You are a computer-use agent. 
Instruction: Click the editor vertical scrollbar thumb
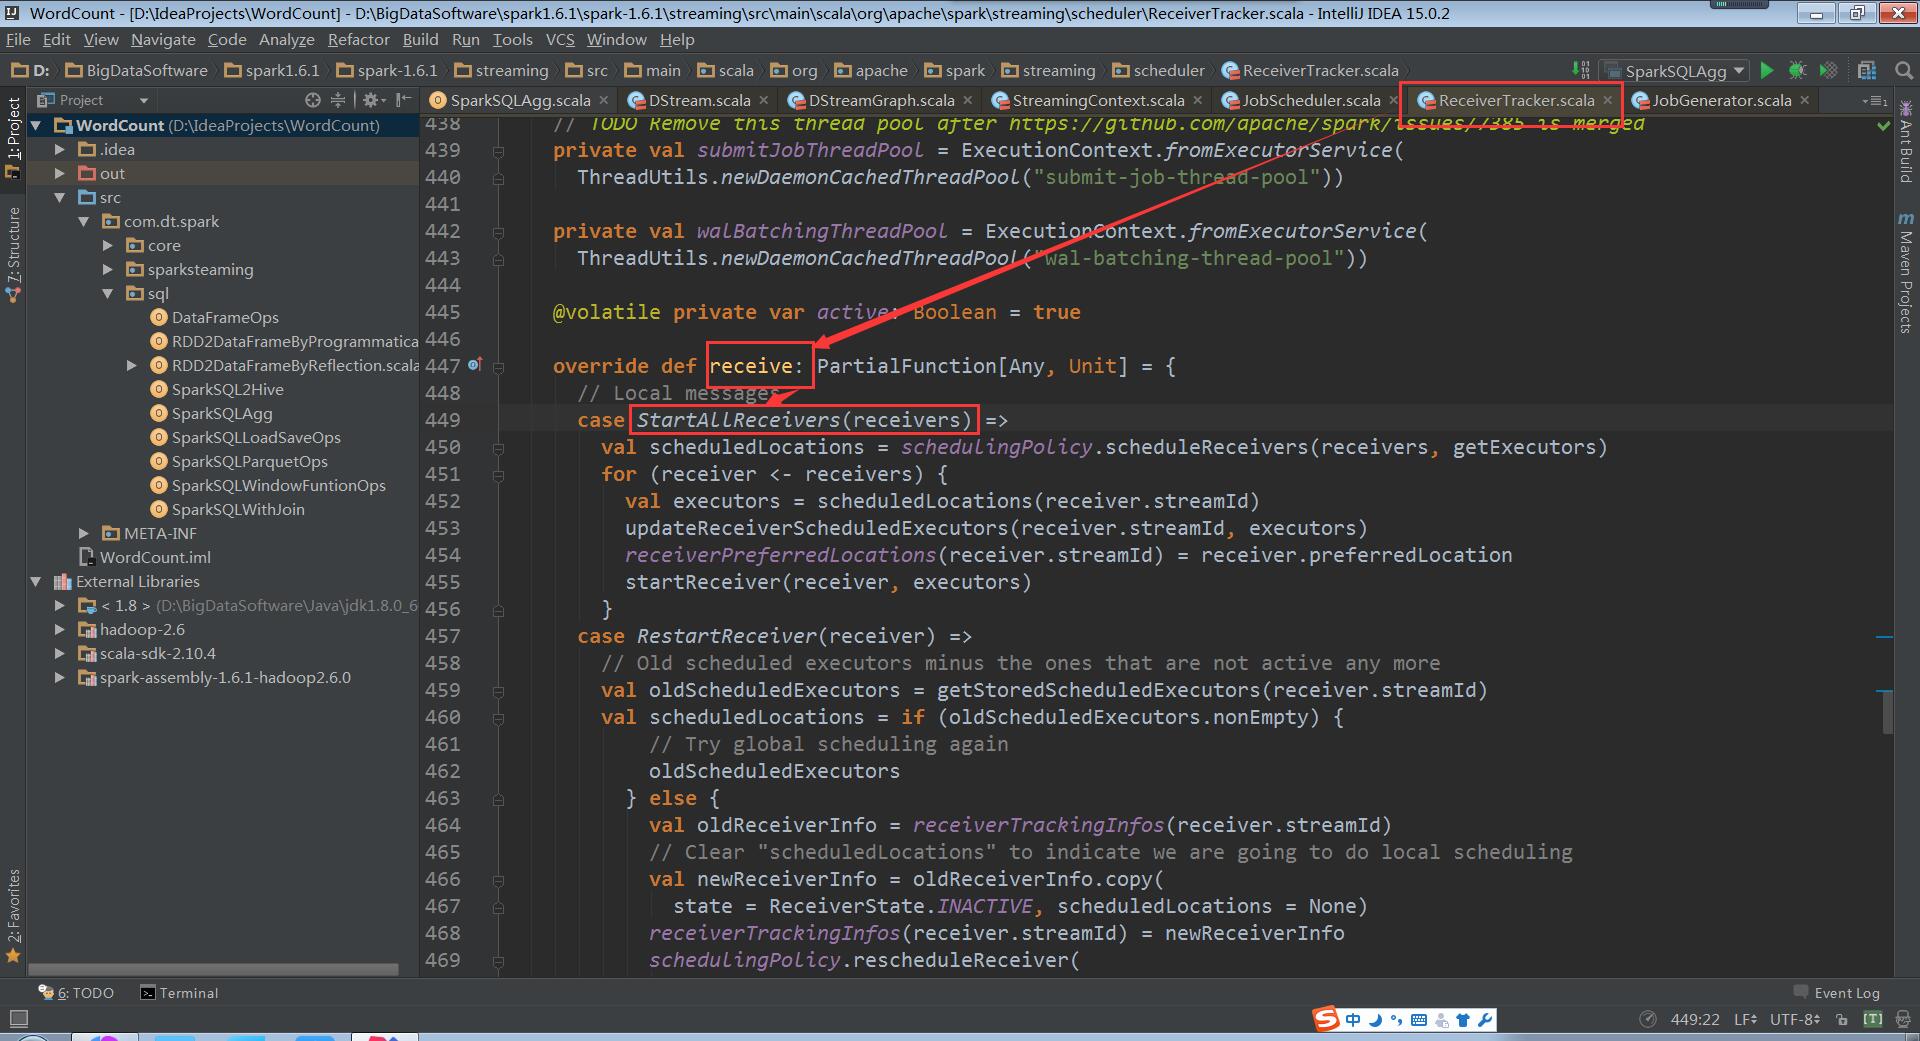[1887, 711]
